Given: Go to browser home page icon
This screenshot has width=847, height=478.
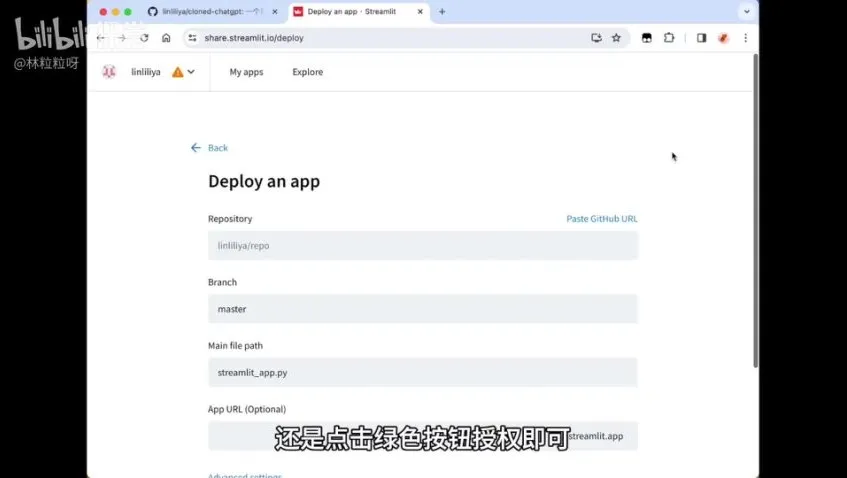Looking at the screenshot, I should point(166,38).
